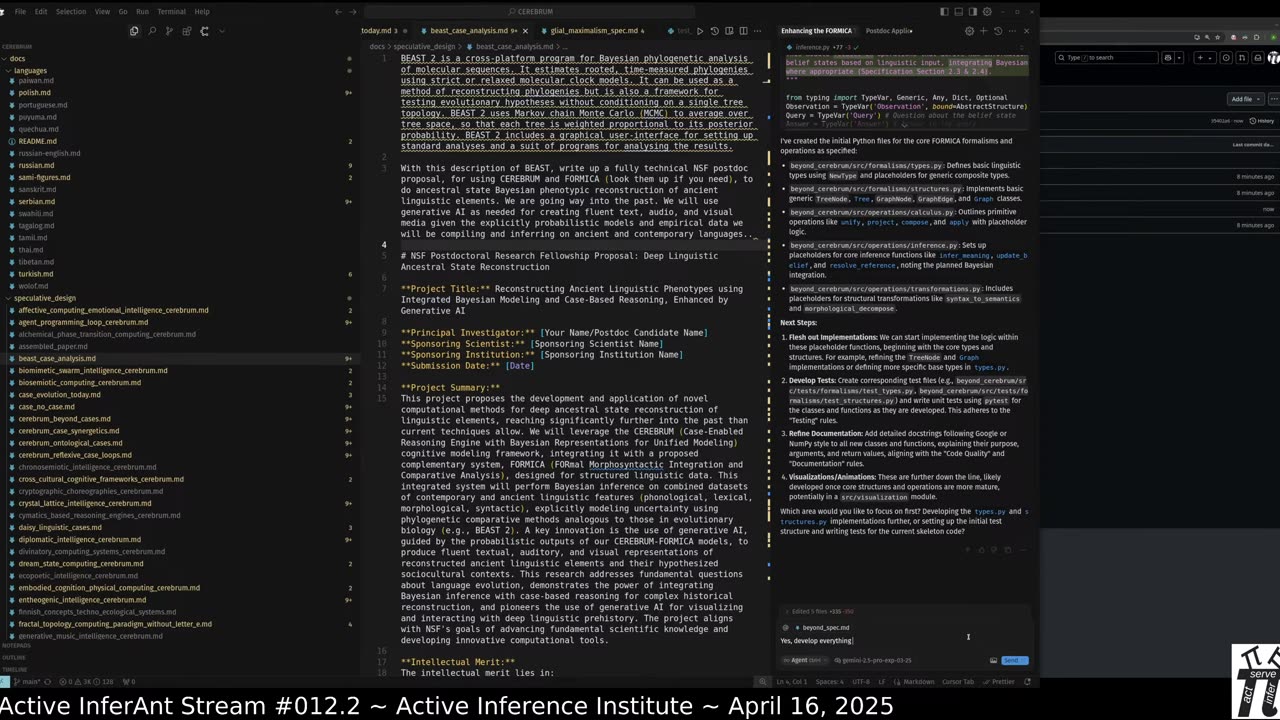Image resolution: width=1280 pixels, height=720 pixels.
Task: Collapse the docs folder
Action: point(17,59)
